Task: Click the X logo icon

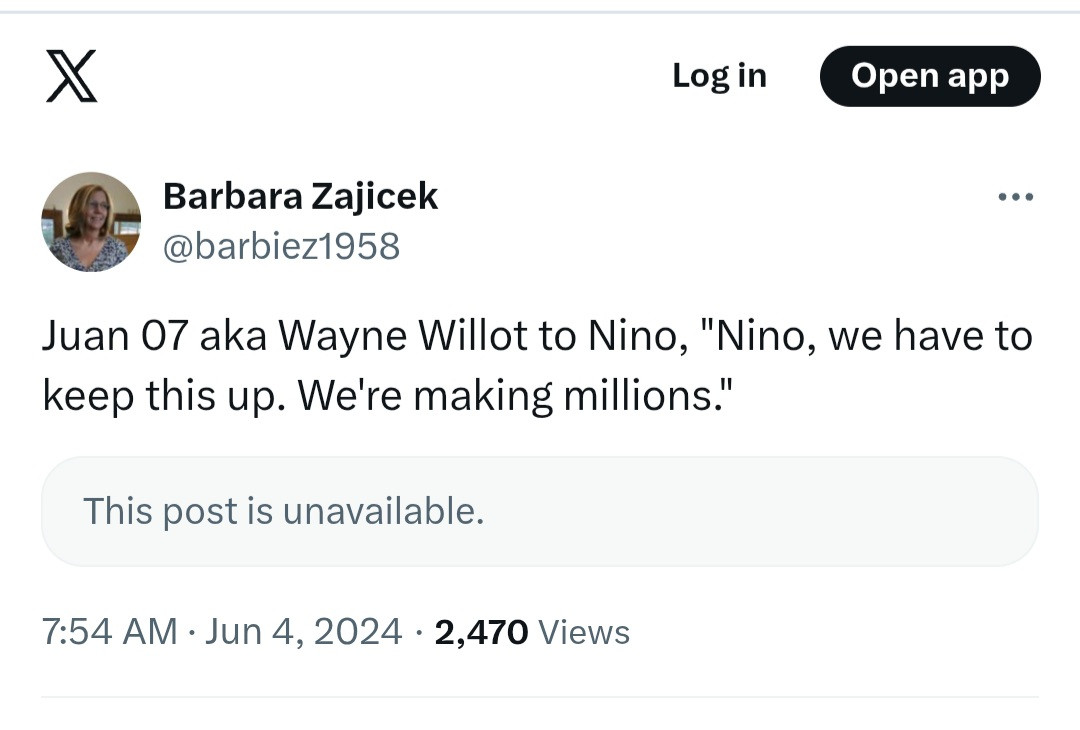Action: click(72, 77)
